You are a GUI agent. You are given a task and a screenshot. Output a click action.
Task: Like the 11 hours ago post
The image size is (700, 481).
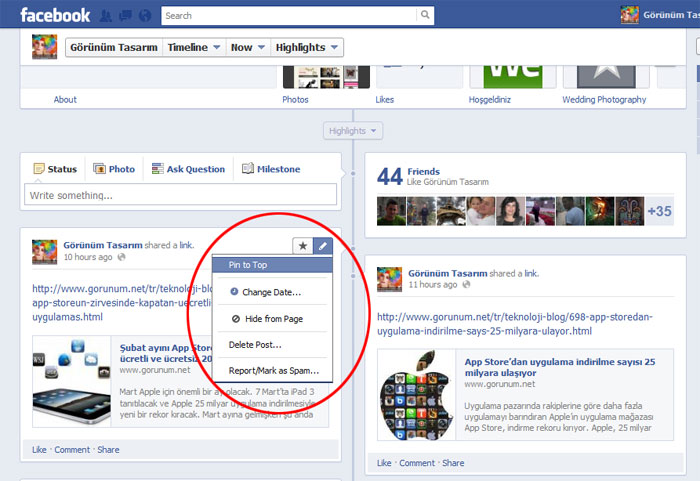click(384, 463)
